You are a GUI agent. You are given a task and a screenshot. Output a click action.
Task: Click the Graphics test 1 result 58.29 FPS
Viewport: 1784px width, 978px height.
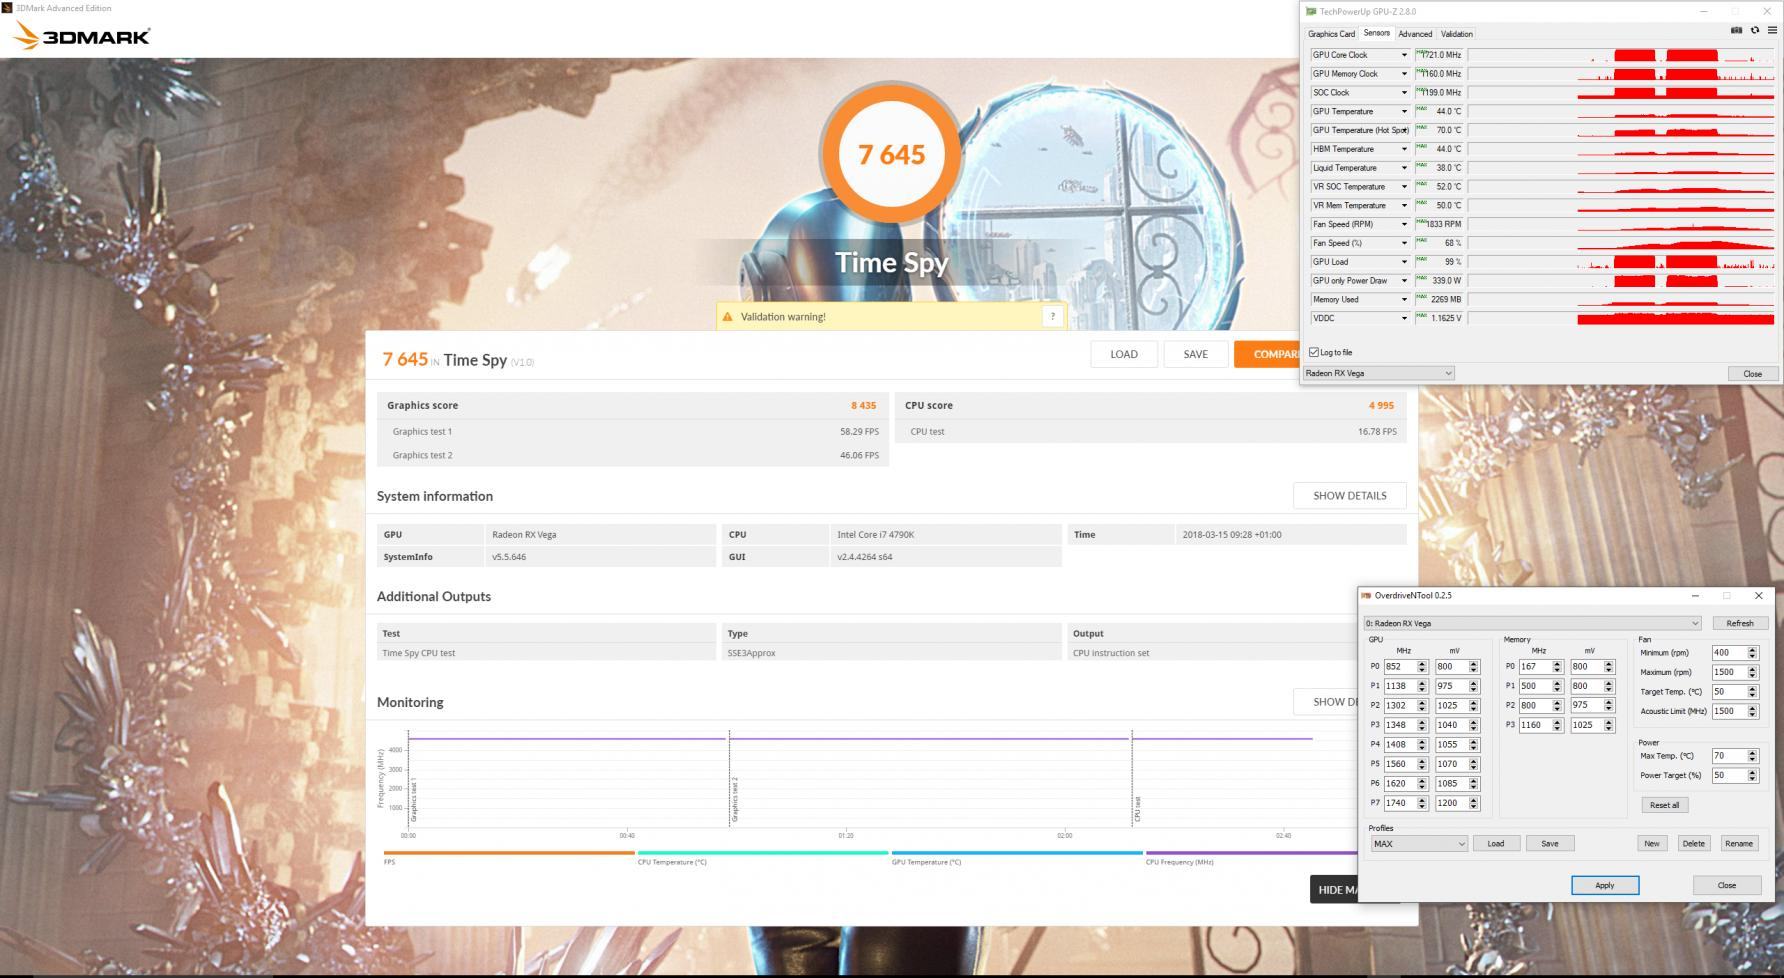[860, 432]
